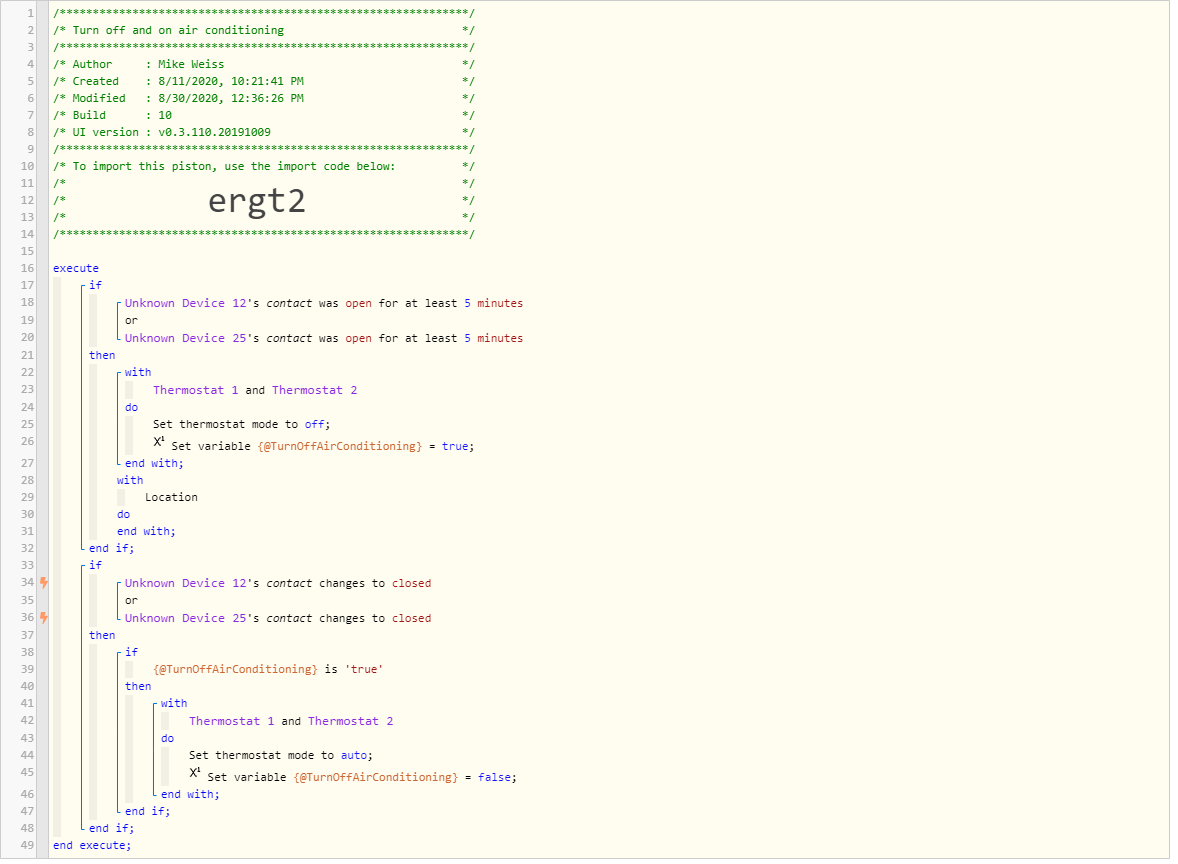Click the X variable icon on line 45
The image size is (1178, 864).
click(x=195, y=773)
